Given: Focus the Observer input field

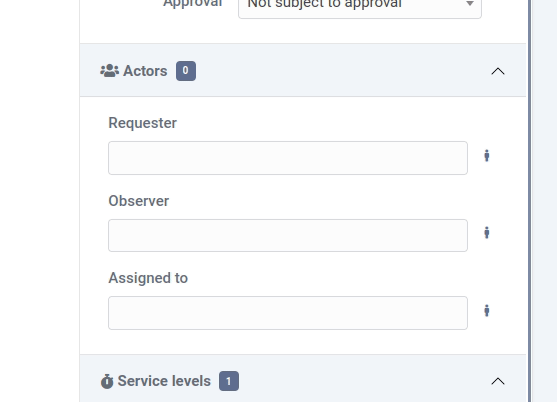Looking at the screenshot, I should point(288,235).
